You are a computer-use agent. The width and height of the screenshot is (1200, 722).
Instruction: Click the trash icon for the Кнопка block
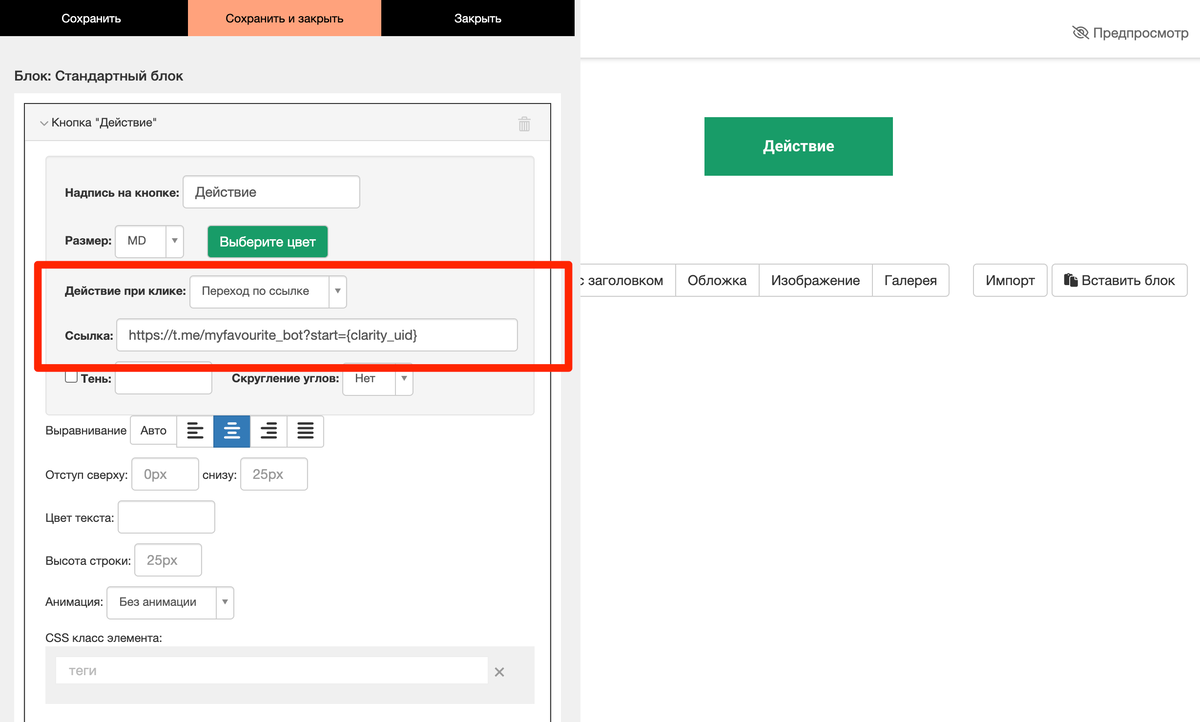pos(524,124)
